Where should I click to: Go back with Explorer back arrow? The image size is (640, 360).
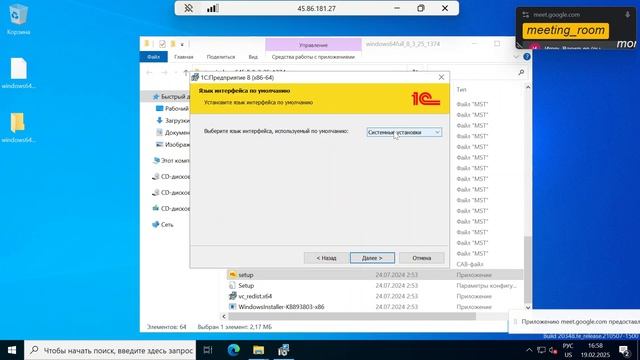[x=149, y=73]
